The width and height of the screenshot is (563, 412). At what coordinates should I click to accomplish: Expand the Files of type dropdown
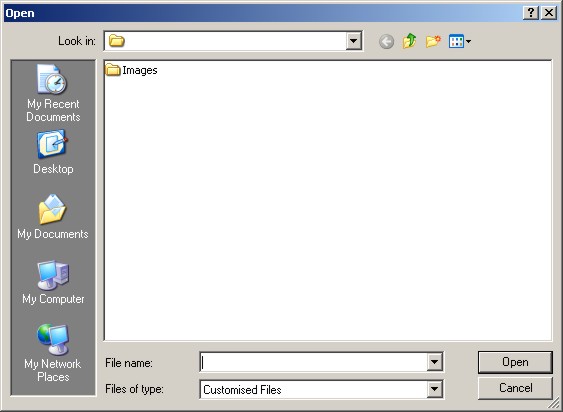pyautogui.click(x=434, y=389)
